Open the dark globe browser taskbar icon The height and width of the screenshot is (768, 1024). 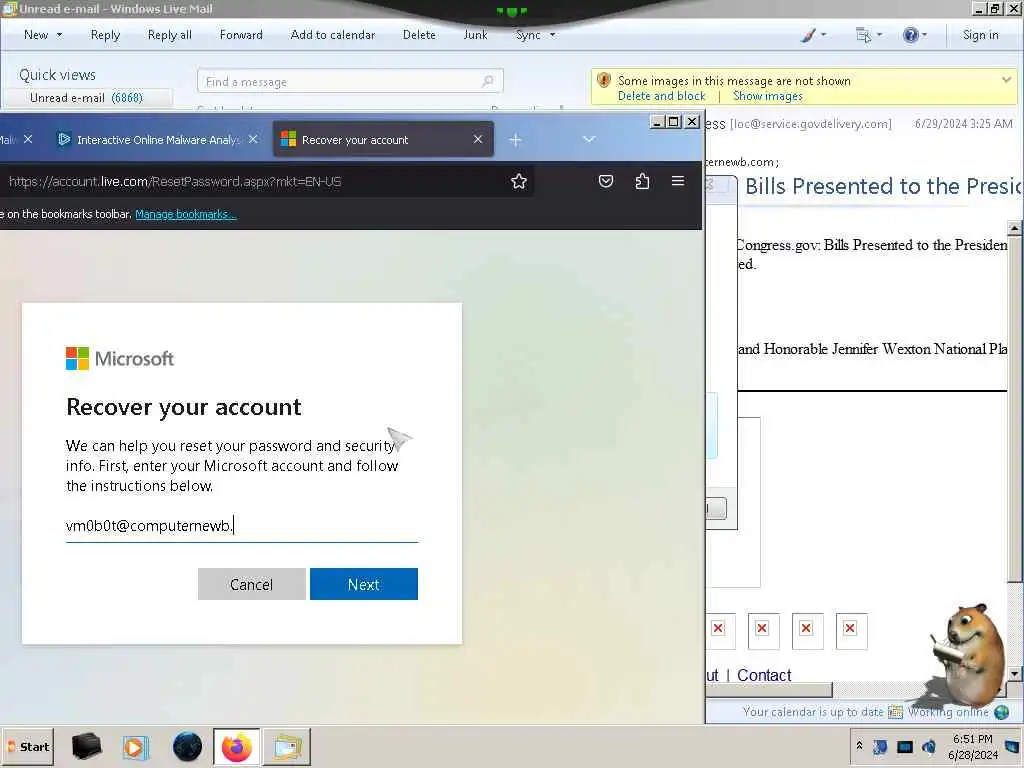187,747
